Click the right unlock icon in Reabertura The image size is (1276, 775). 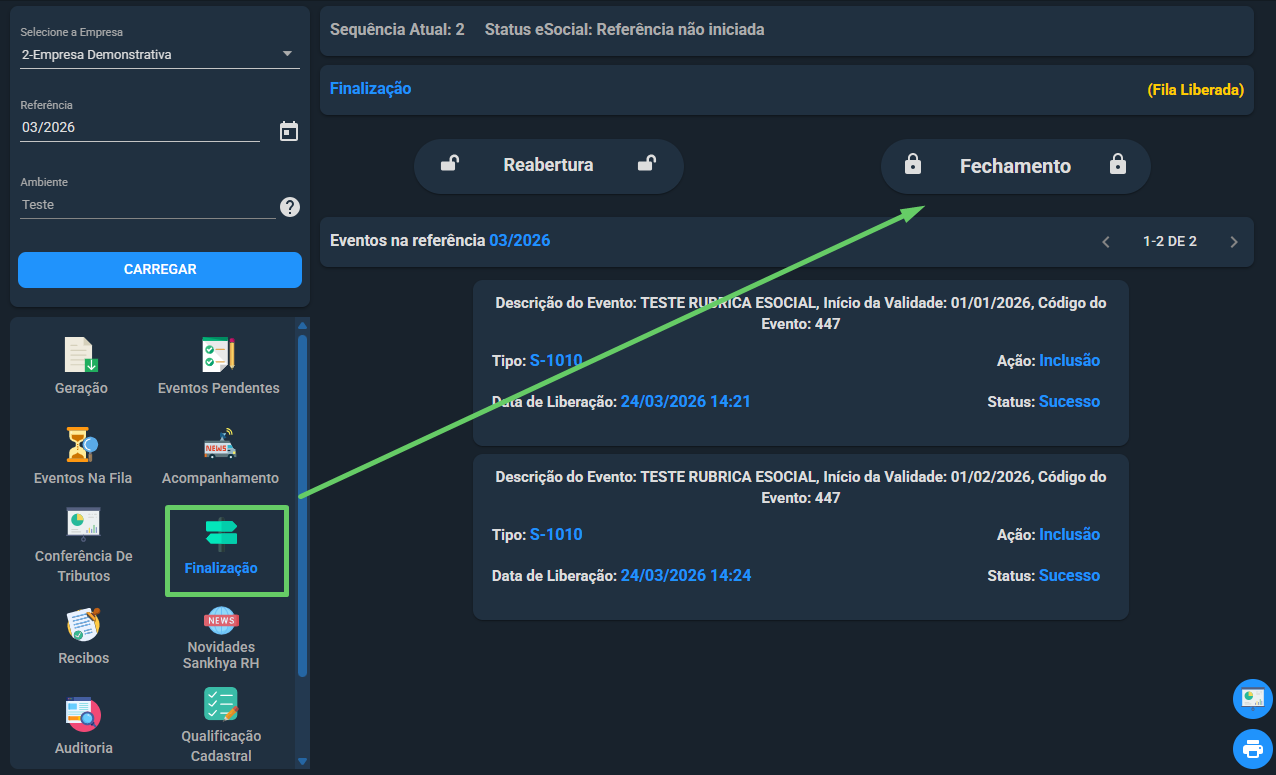click(x=647, y=164)
